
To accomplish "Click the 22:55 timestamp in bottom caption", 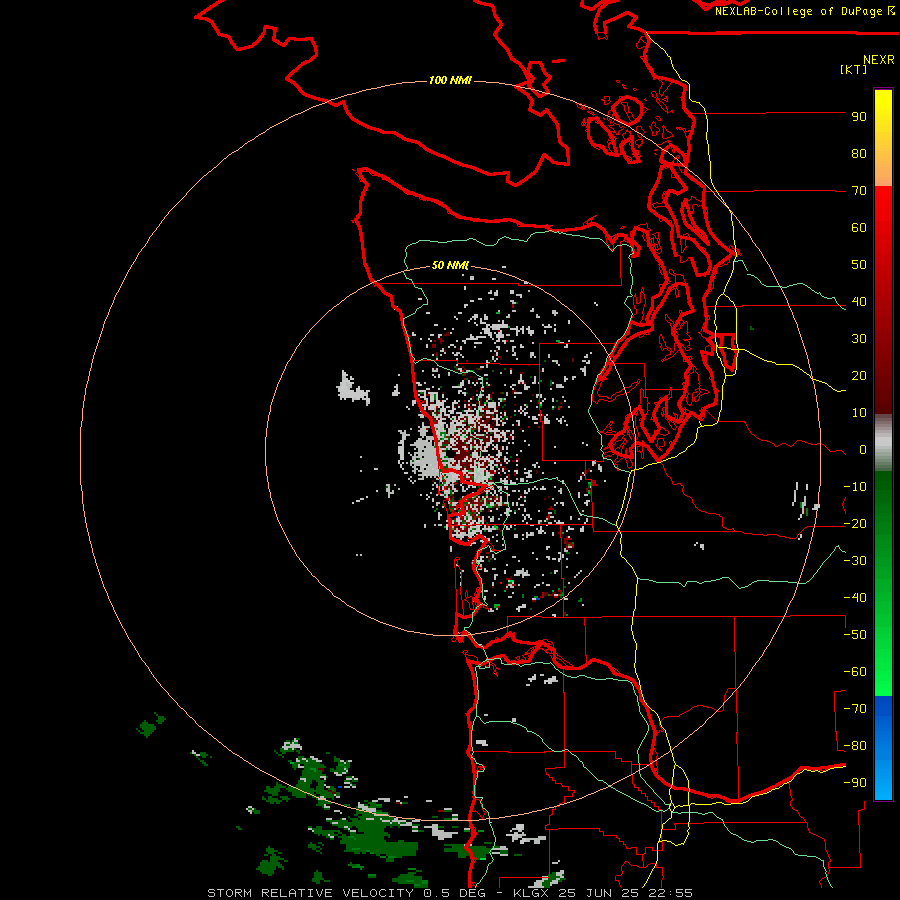I will (x=670, y=893).
